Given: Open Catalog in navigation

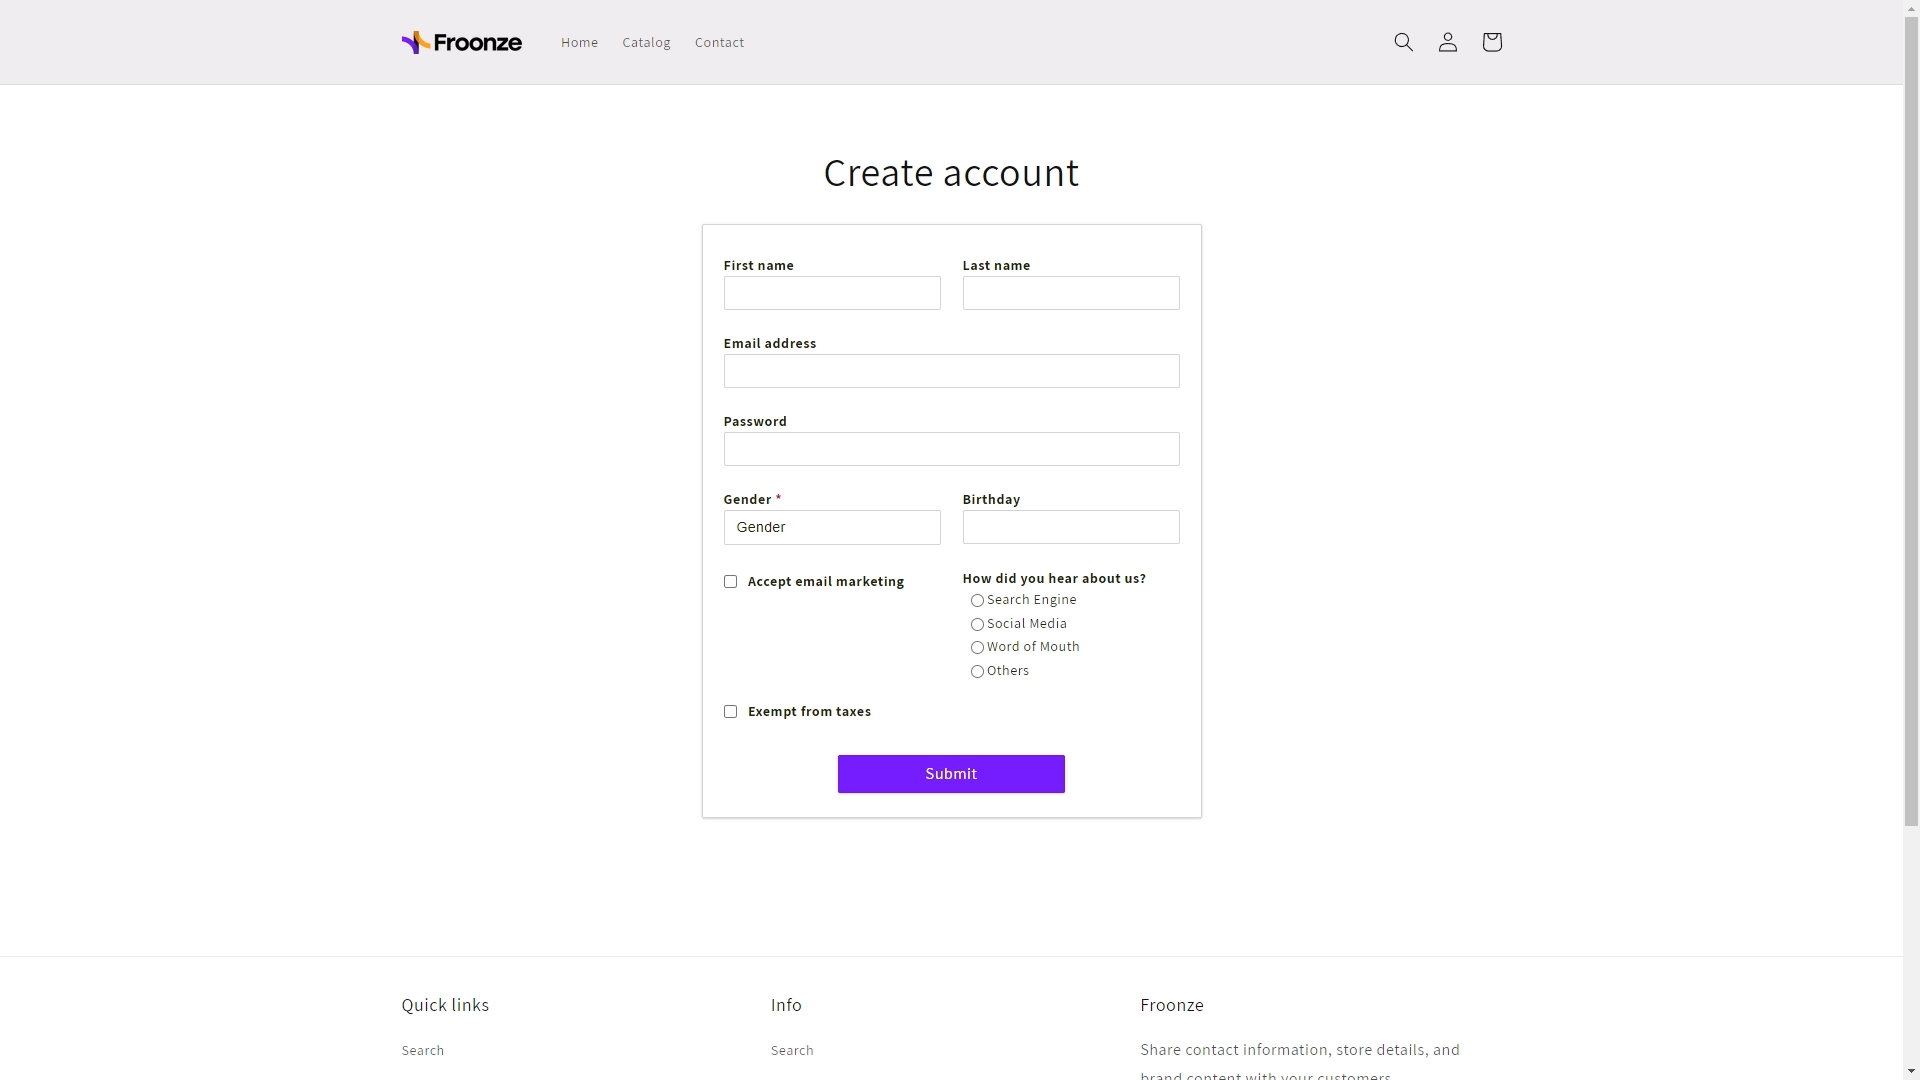Looking at the screenshot, I should click(x=646, y=42).
